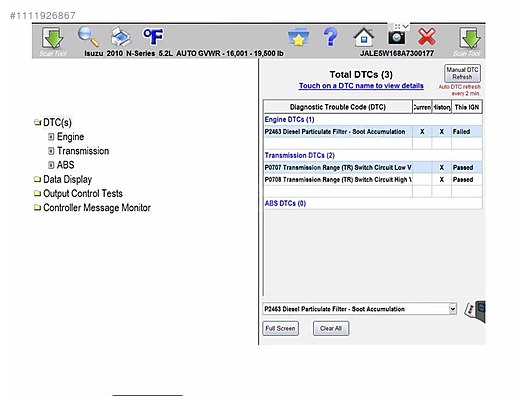The height and width of the screenshot is (396, 528).
Task: Click the Failed status for P2463
Action: tap(461, 132)
